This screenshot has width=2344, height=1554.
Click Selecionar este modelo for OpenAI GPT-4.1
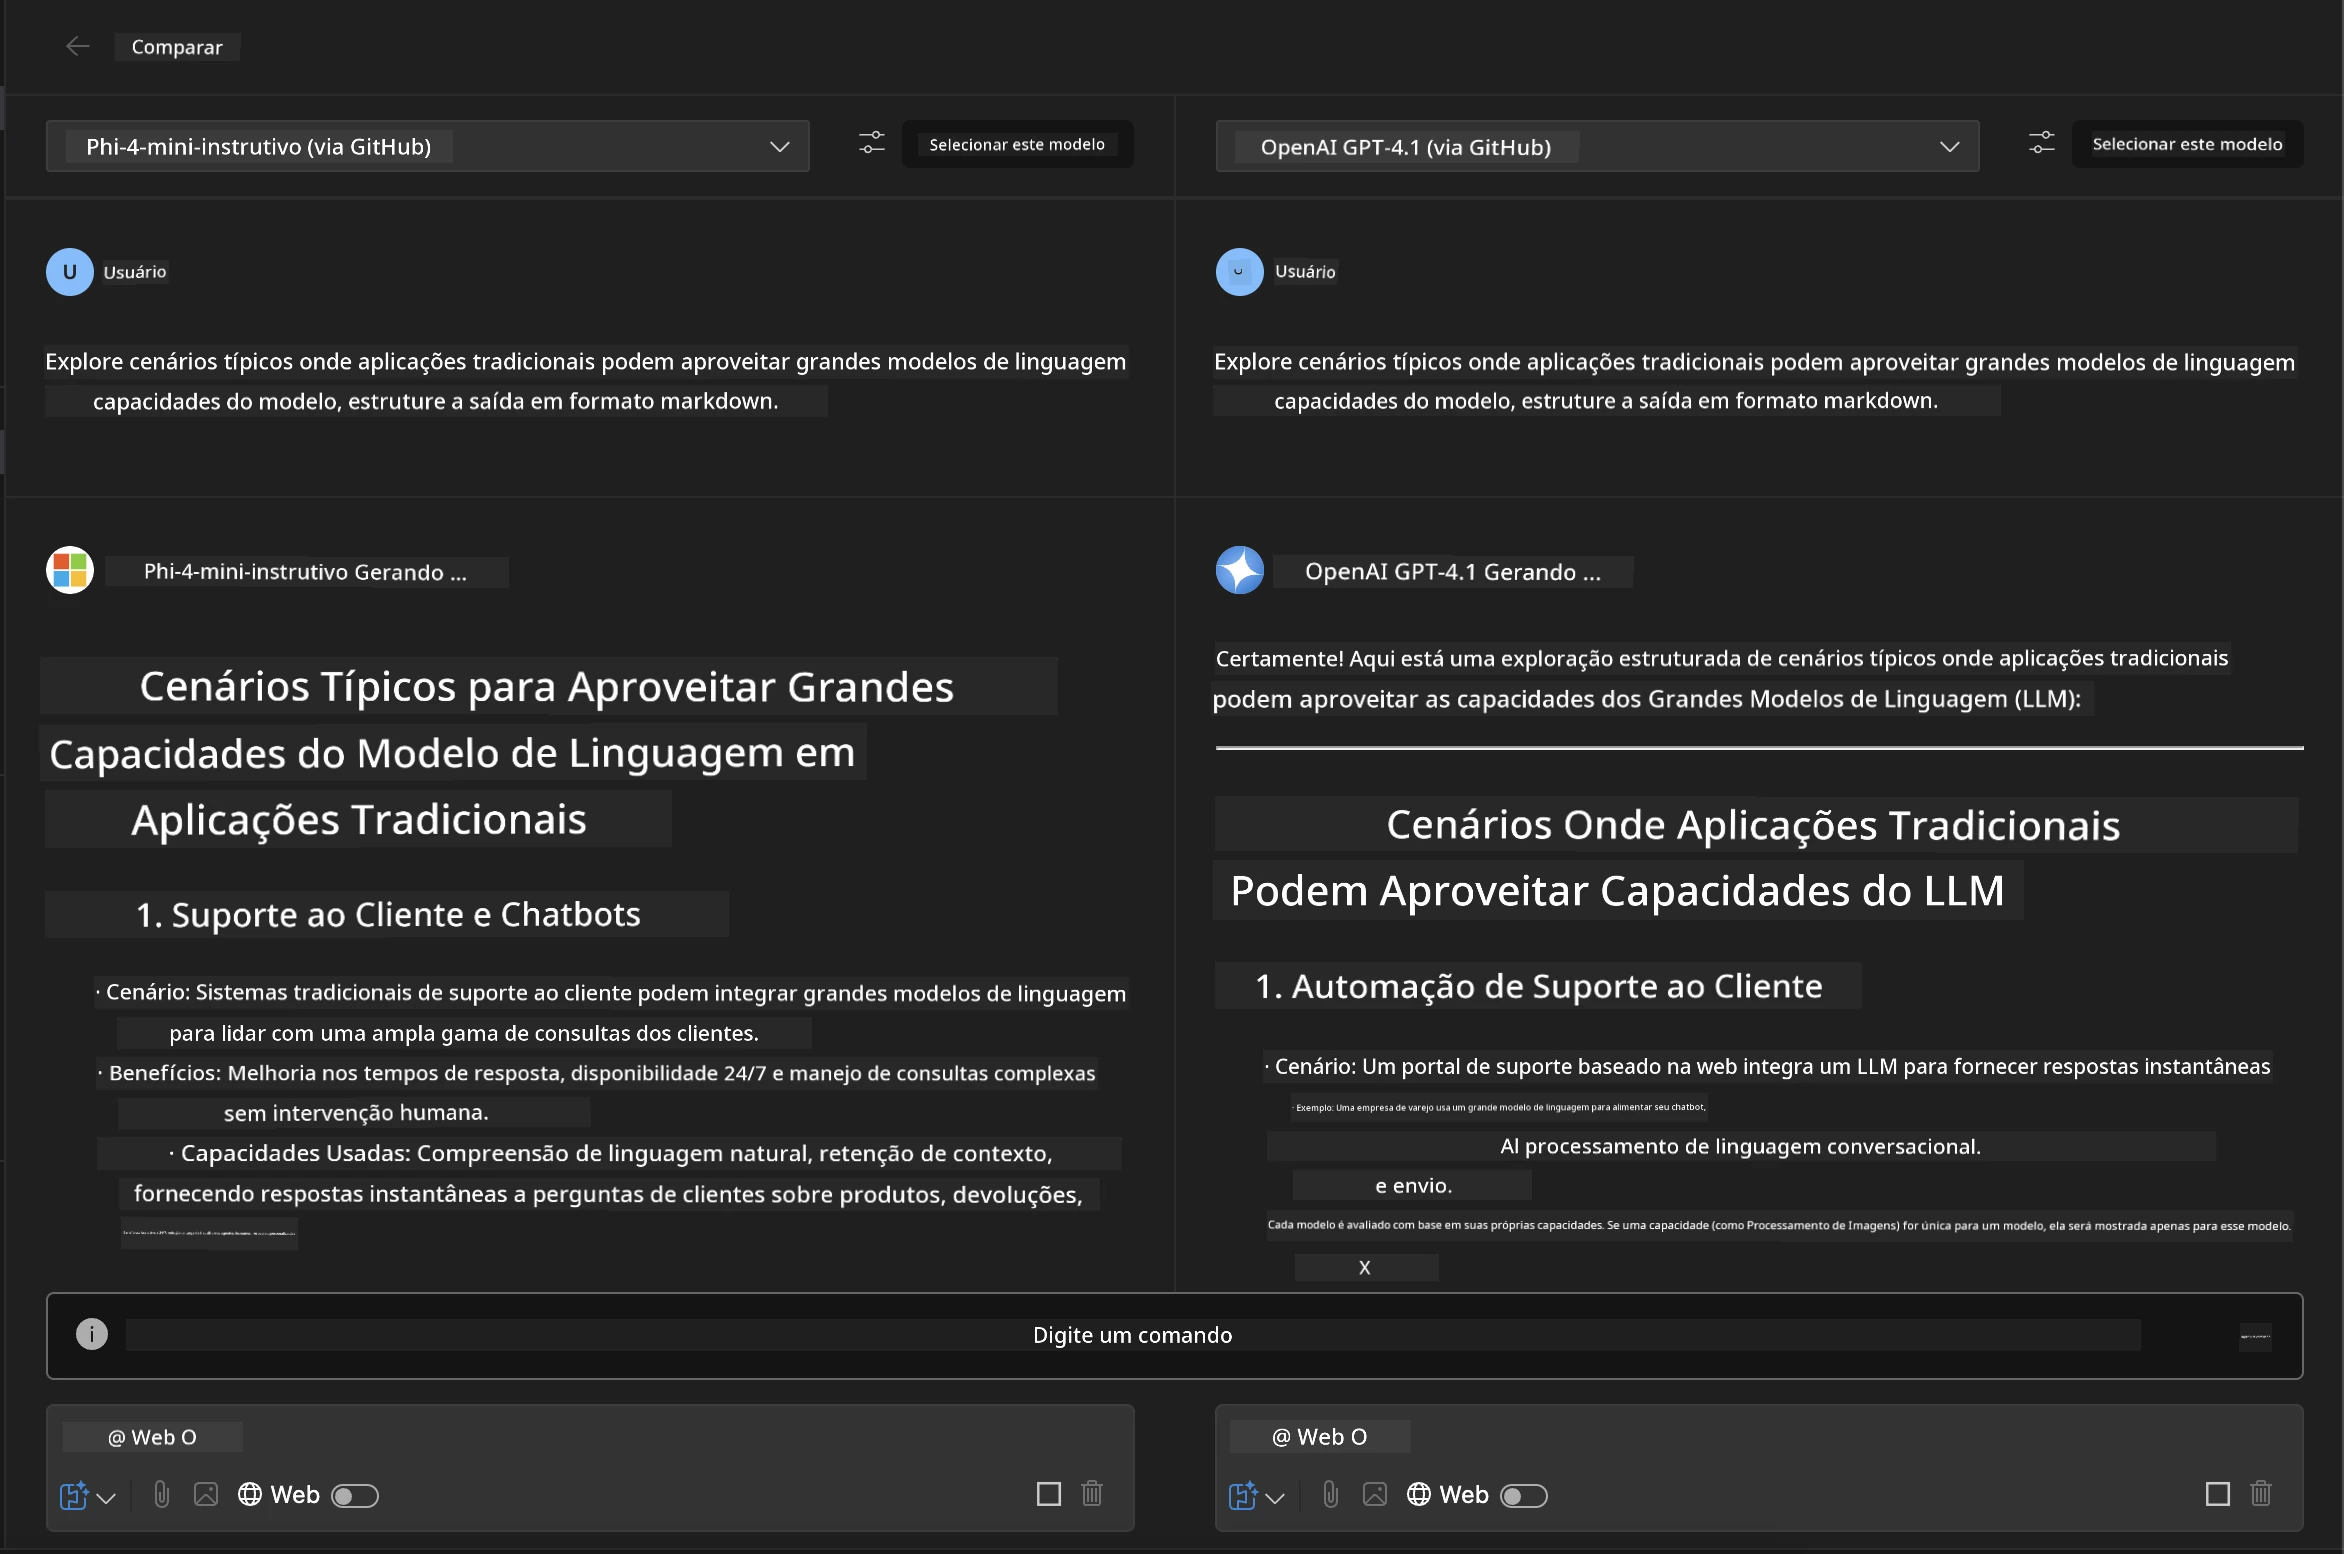[x=2187, y=144]
